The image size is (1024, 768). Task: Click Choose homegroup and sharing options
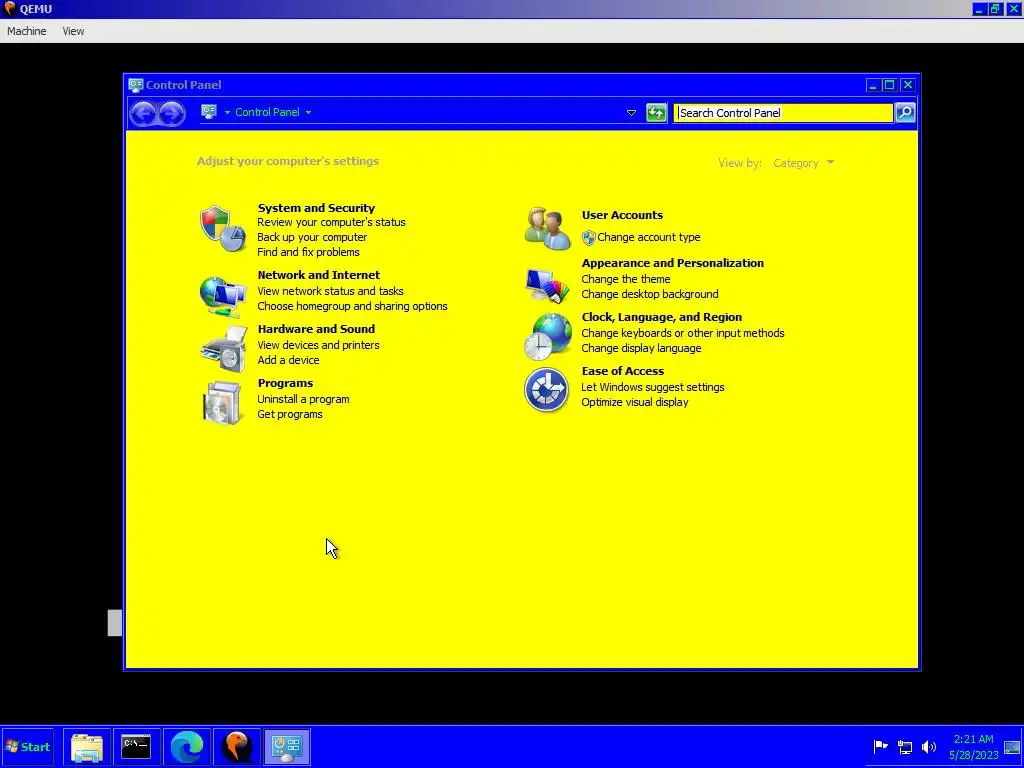[352, 306]
